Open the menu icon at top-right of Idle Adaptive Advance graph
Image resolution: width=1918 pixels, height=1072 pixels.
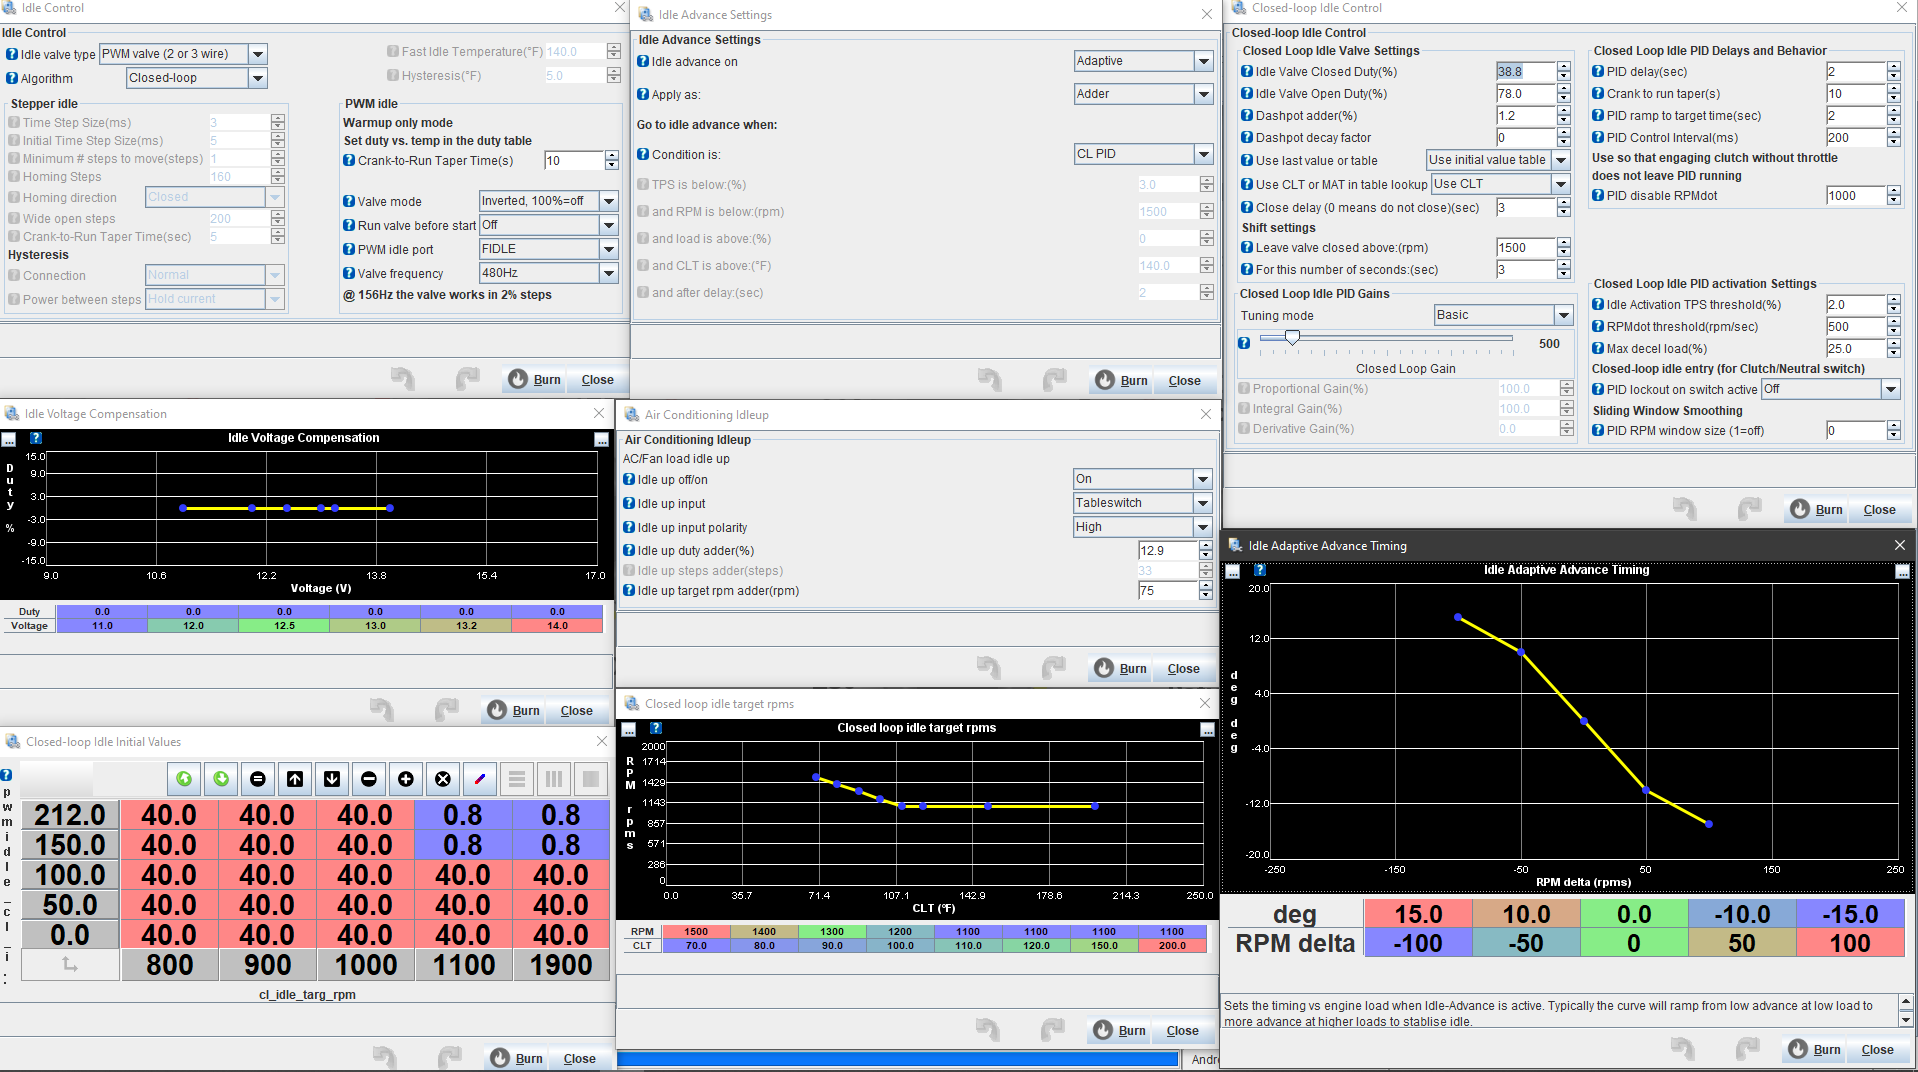1902,571
